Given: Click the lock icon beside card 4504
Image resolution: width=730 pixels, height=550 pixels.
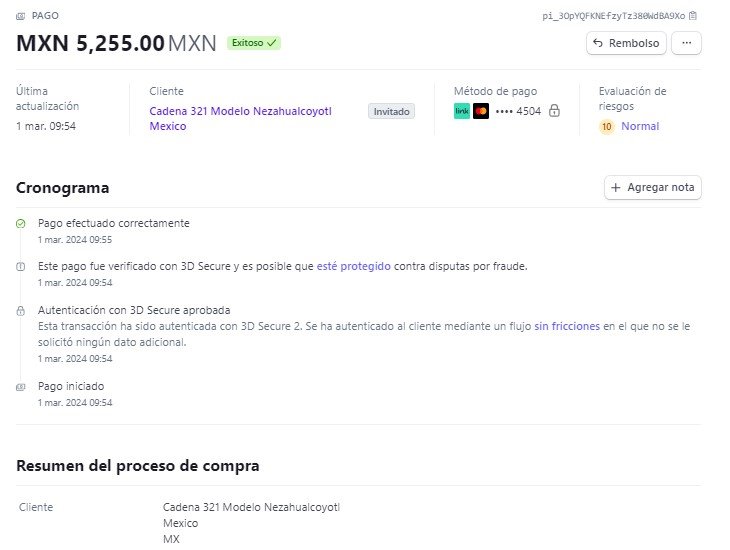Looking at the screenshot, I should click(x=554, y=111).
